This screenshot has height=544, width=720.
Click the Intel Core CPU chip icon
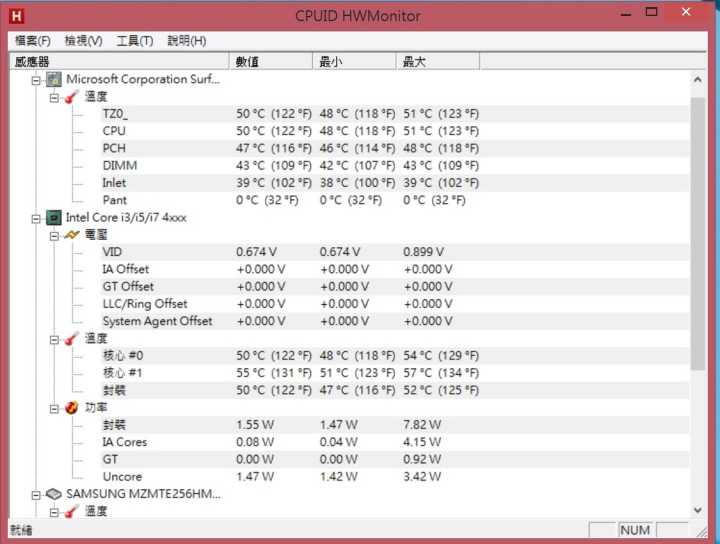tap(54, 218)
